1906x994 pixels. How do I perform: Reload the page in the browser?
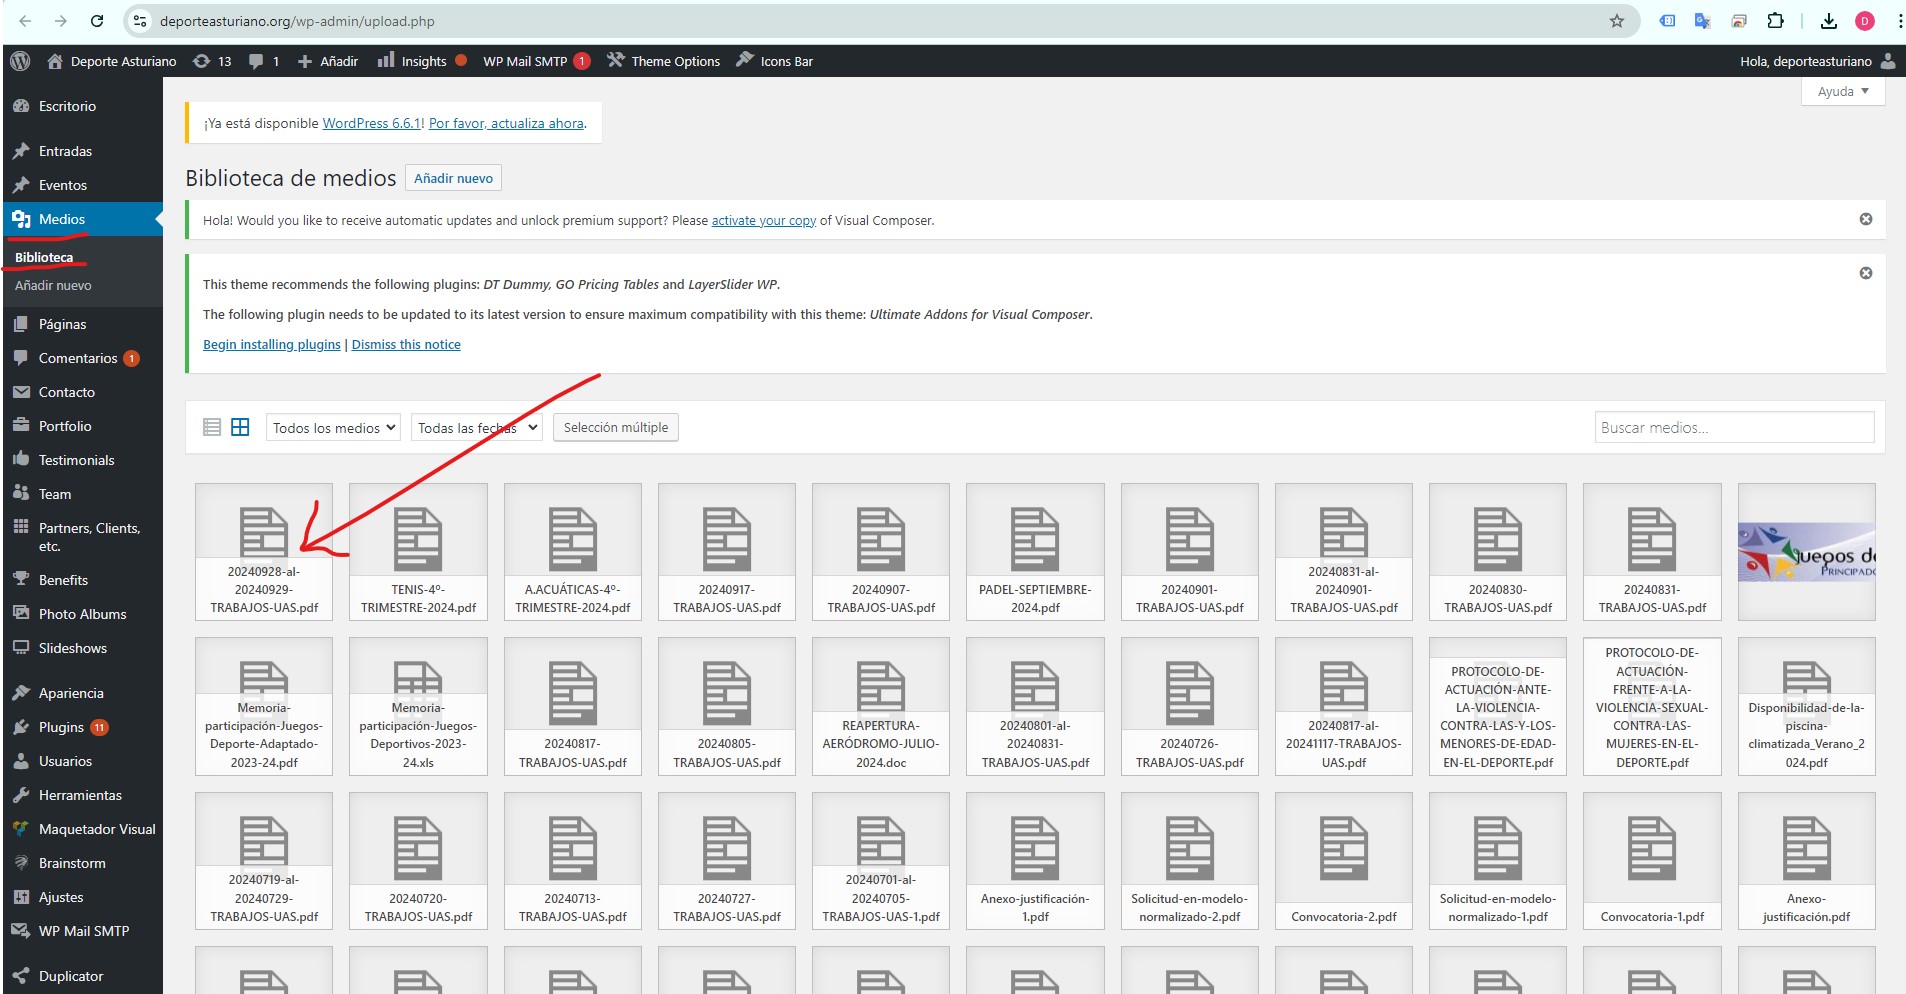click(97, 21)
